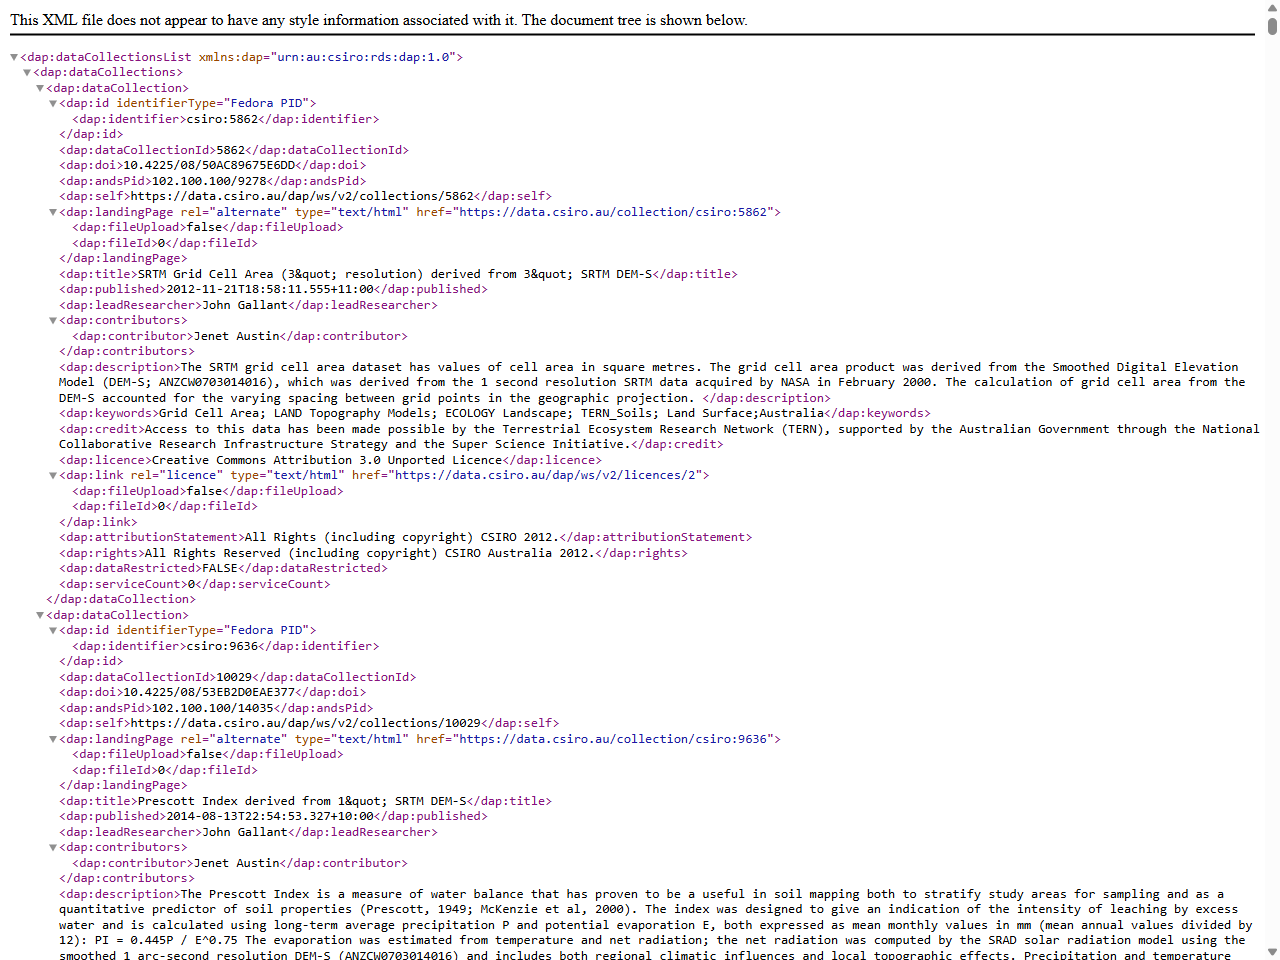
Task: Collapse the first dap:contributors node
Action: 53,321
